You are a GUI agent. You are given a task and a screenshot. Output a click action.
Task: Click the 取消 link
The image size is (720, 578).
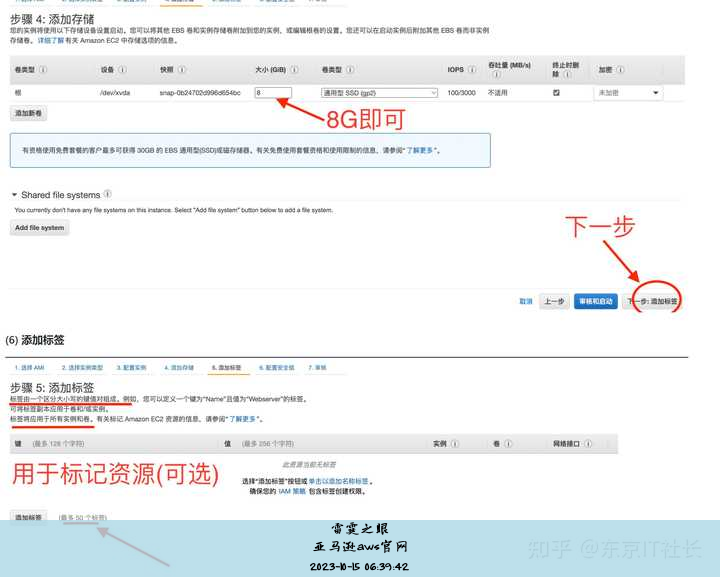(x=526, y=302)
